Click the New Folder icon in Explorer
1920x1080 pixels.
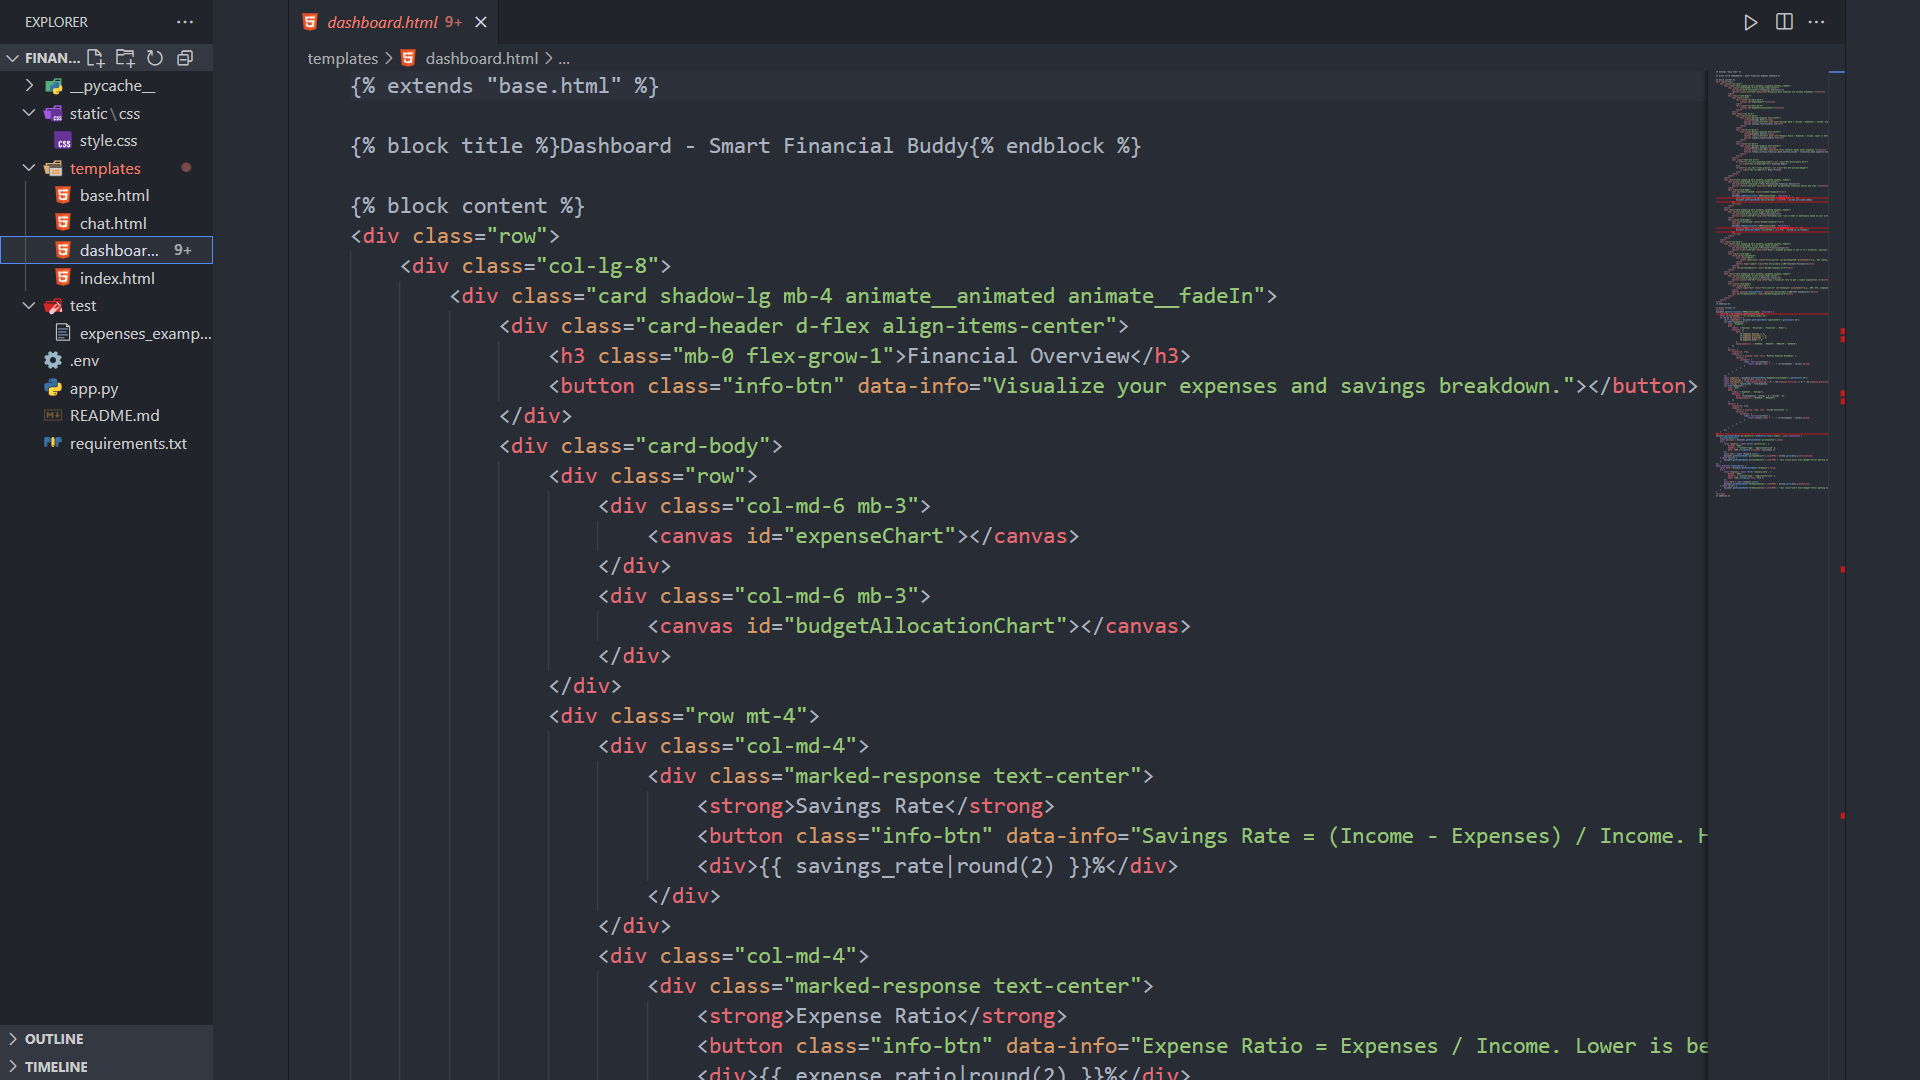125,58
